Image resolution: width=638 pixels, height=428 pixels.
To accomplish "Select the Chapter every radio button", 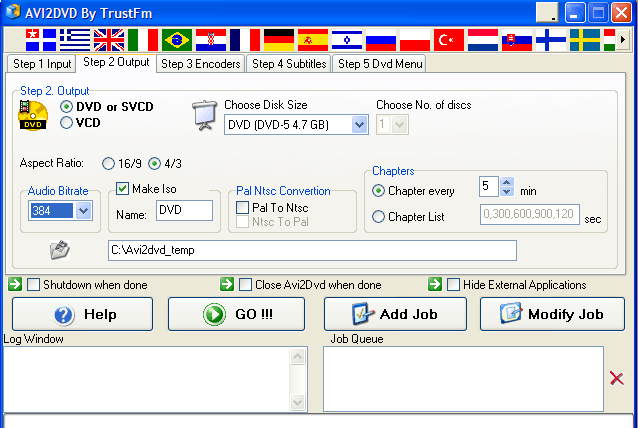I will (x=378, y=190).
